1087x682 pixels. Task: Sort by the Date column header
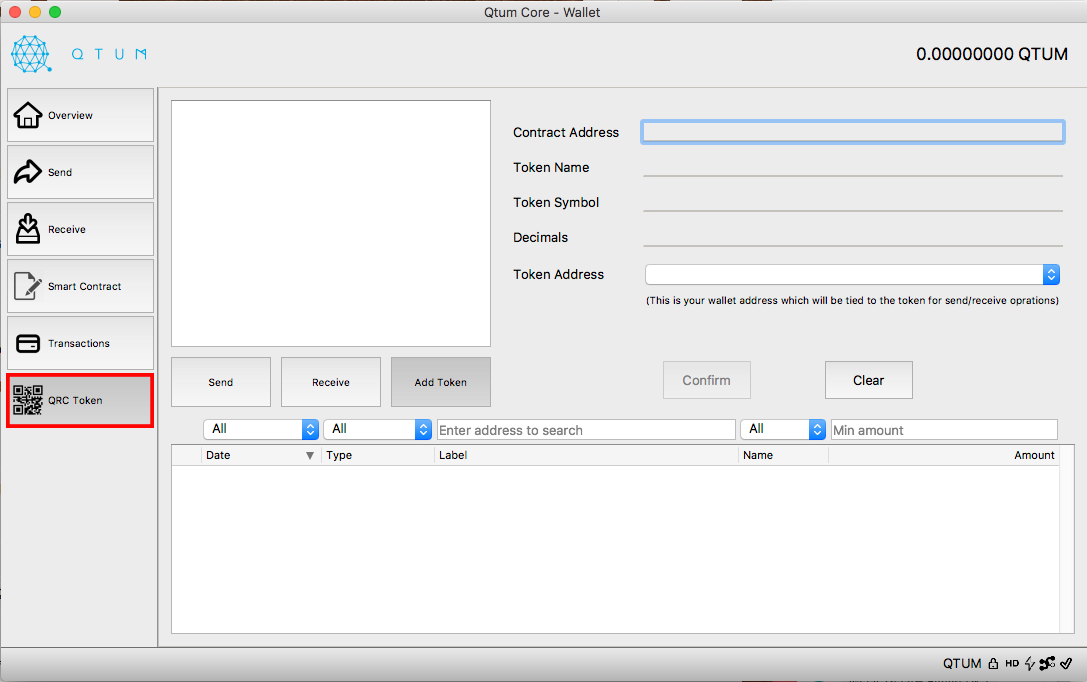pyautogui.click(x=260, y=455)
